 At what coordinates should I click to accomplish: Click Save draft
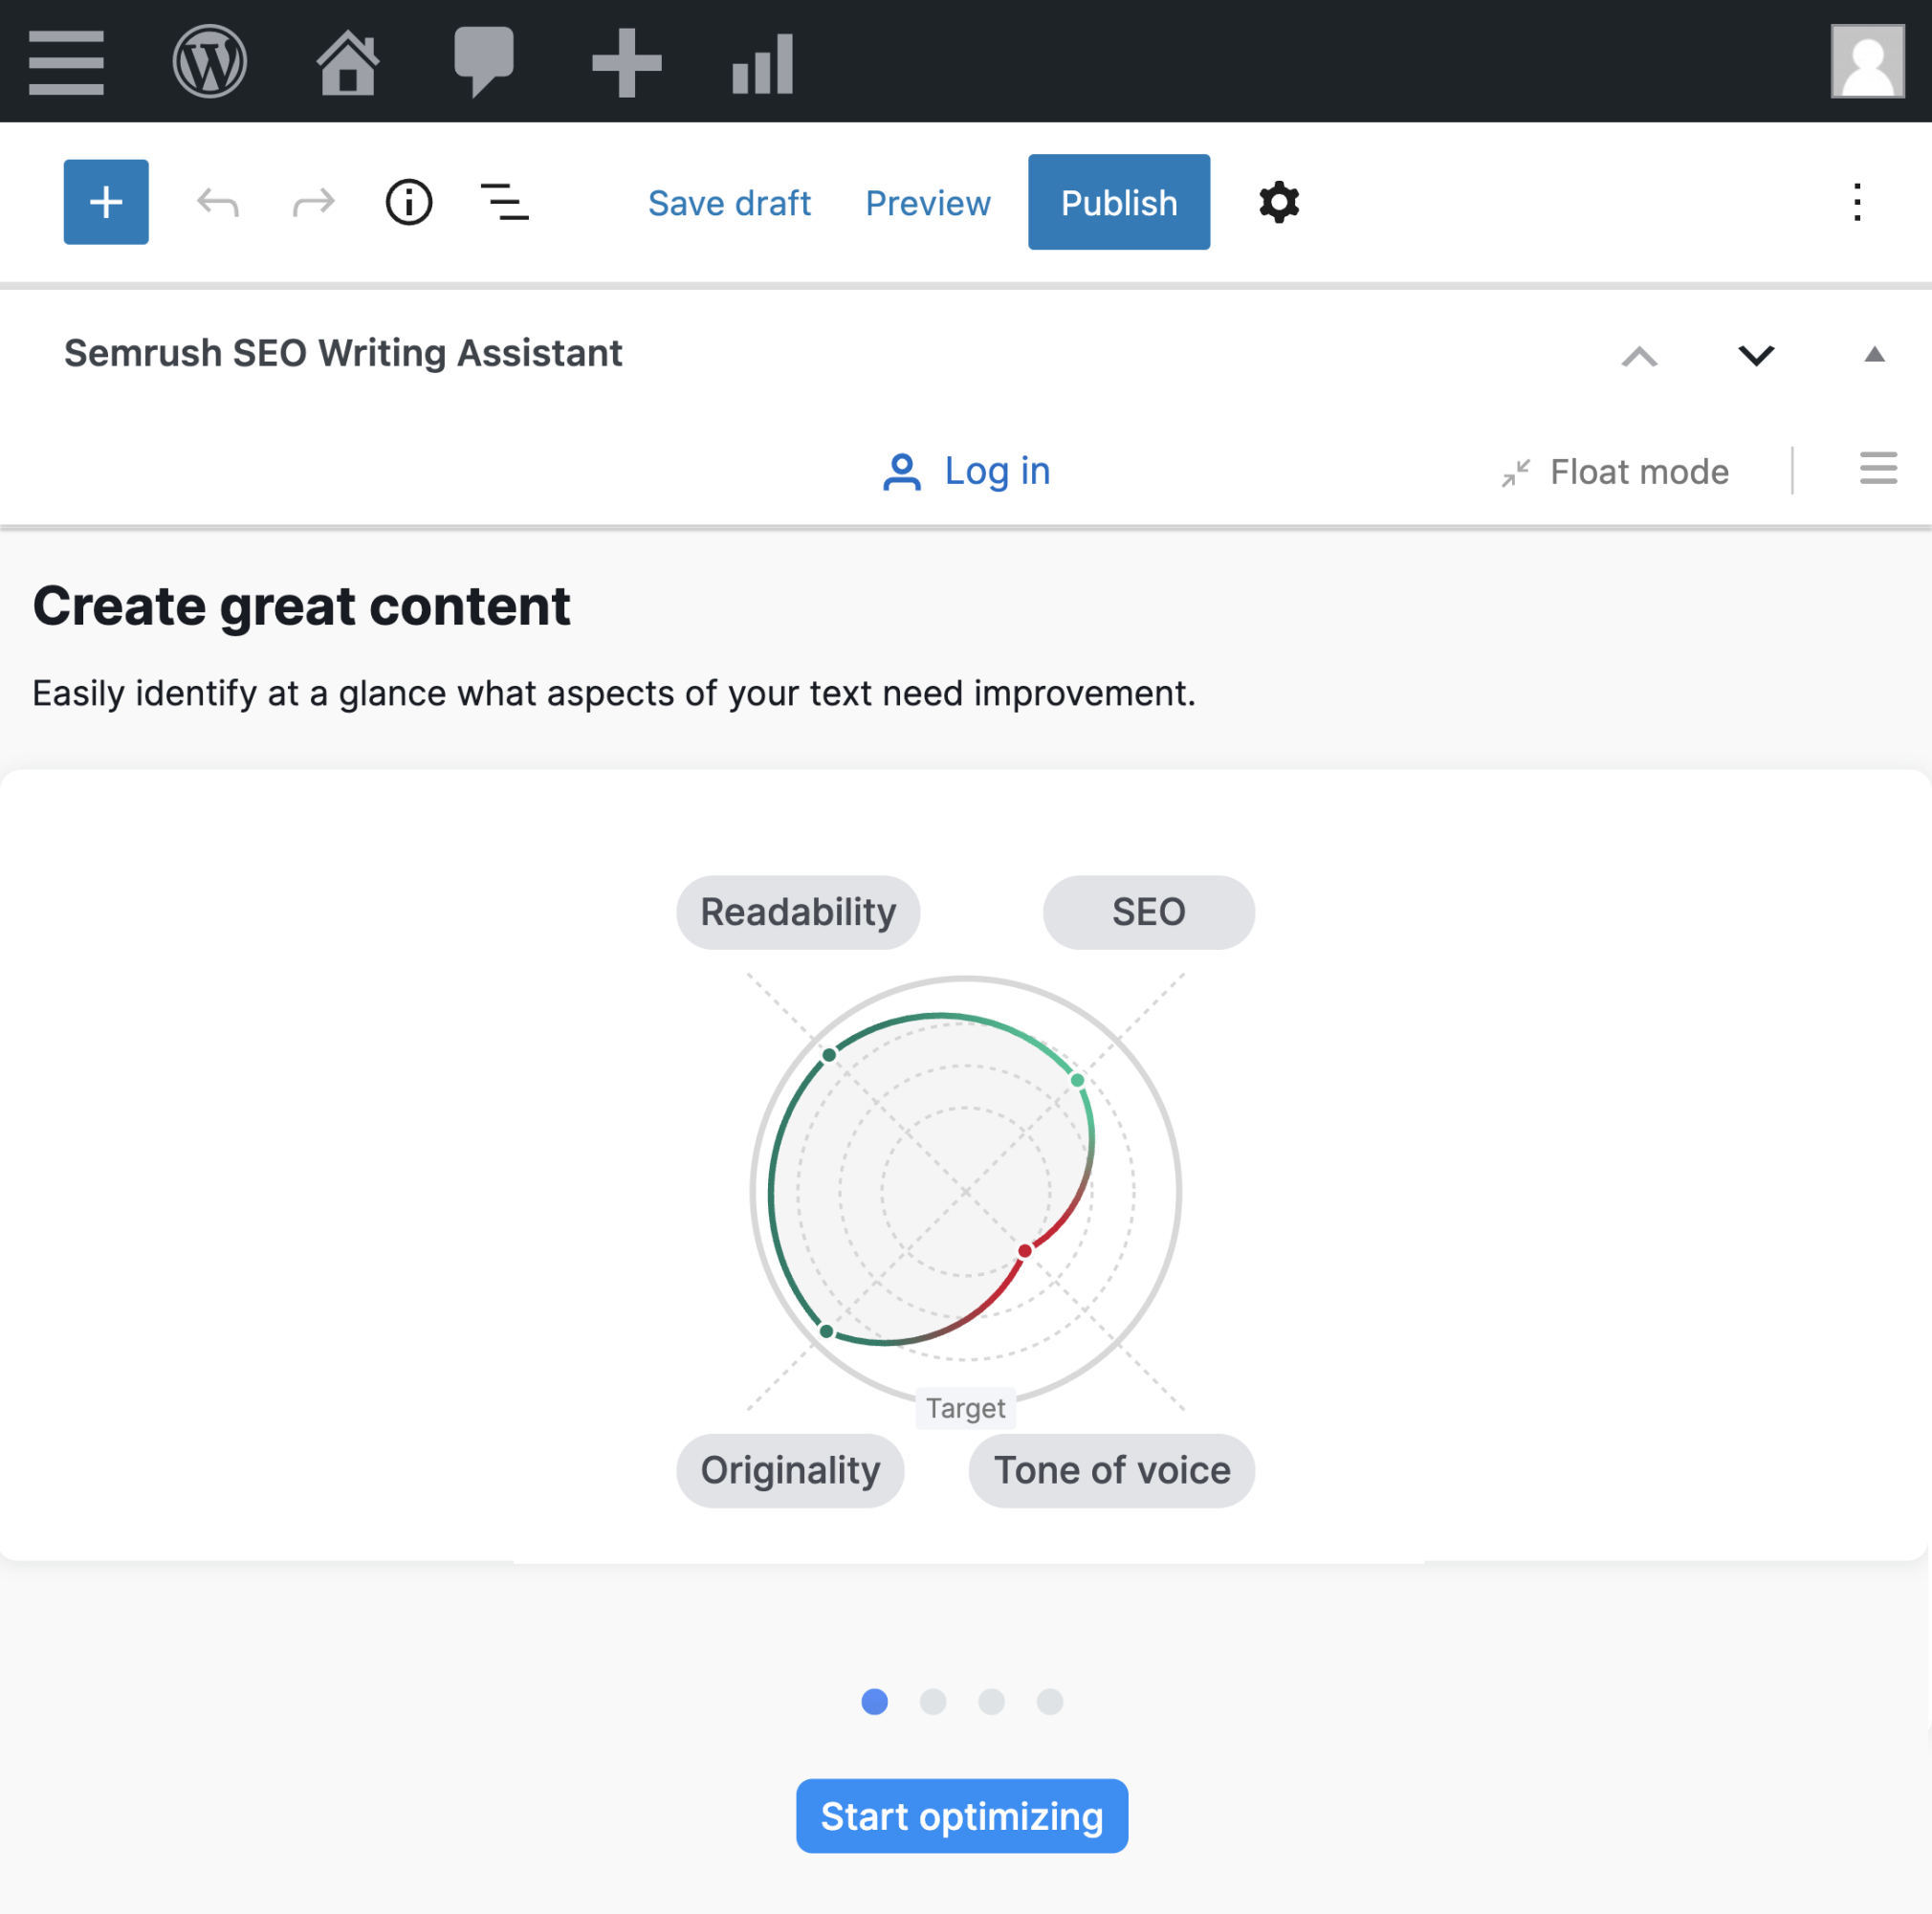[729, 203]
